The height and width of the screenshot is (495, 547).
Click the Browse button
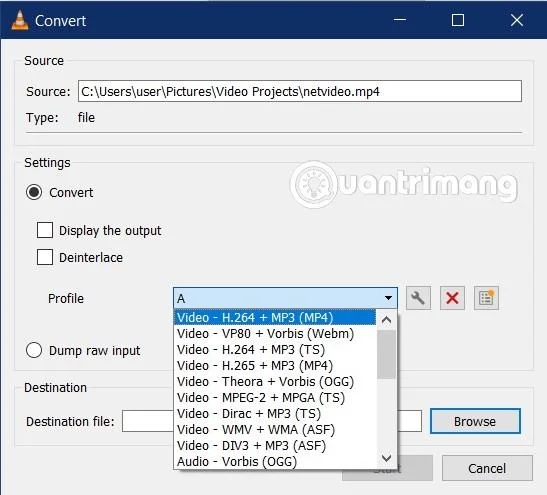475,421
